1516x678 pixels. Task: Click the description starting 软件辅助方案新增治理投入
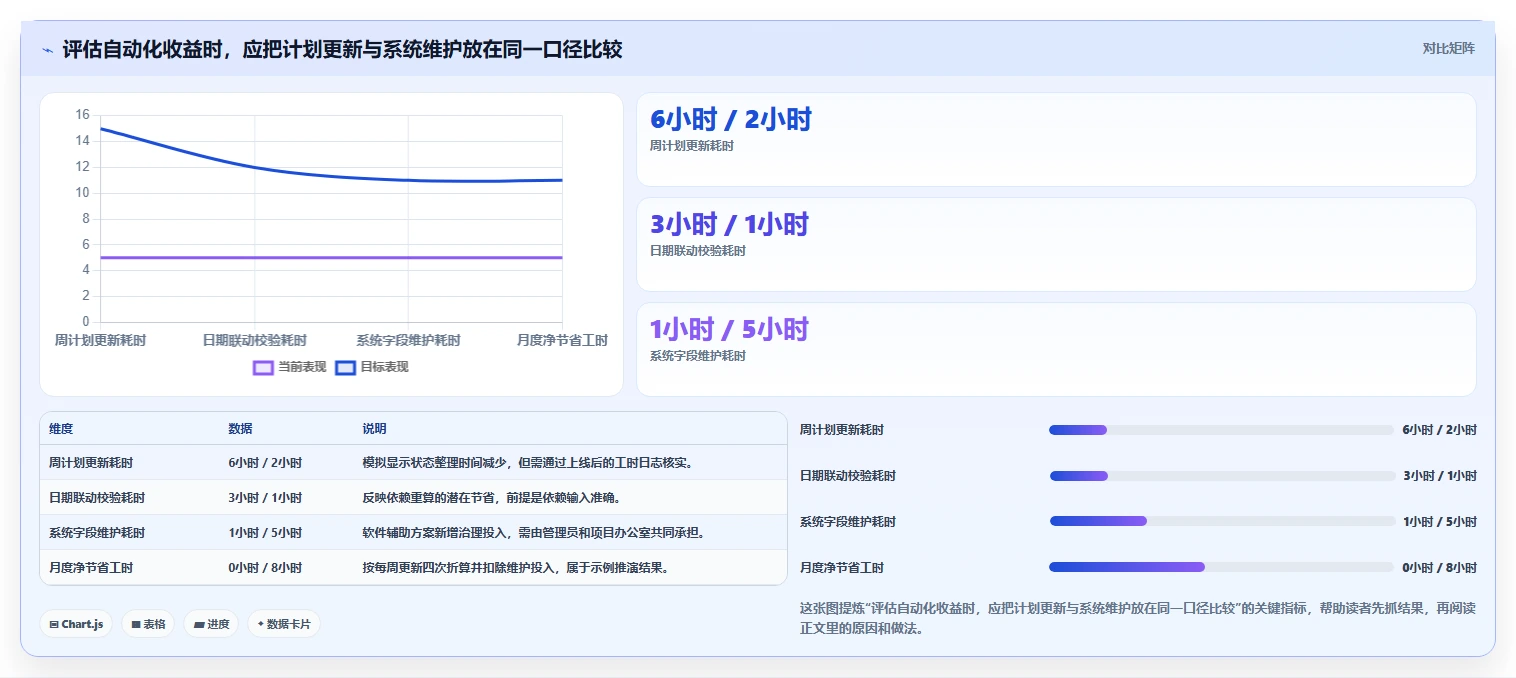coord(534,533)
